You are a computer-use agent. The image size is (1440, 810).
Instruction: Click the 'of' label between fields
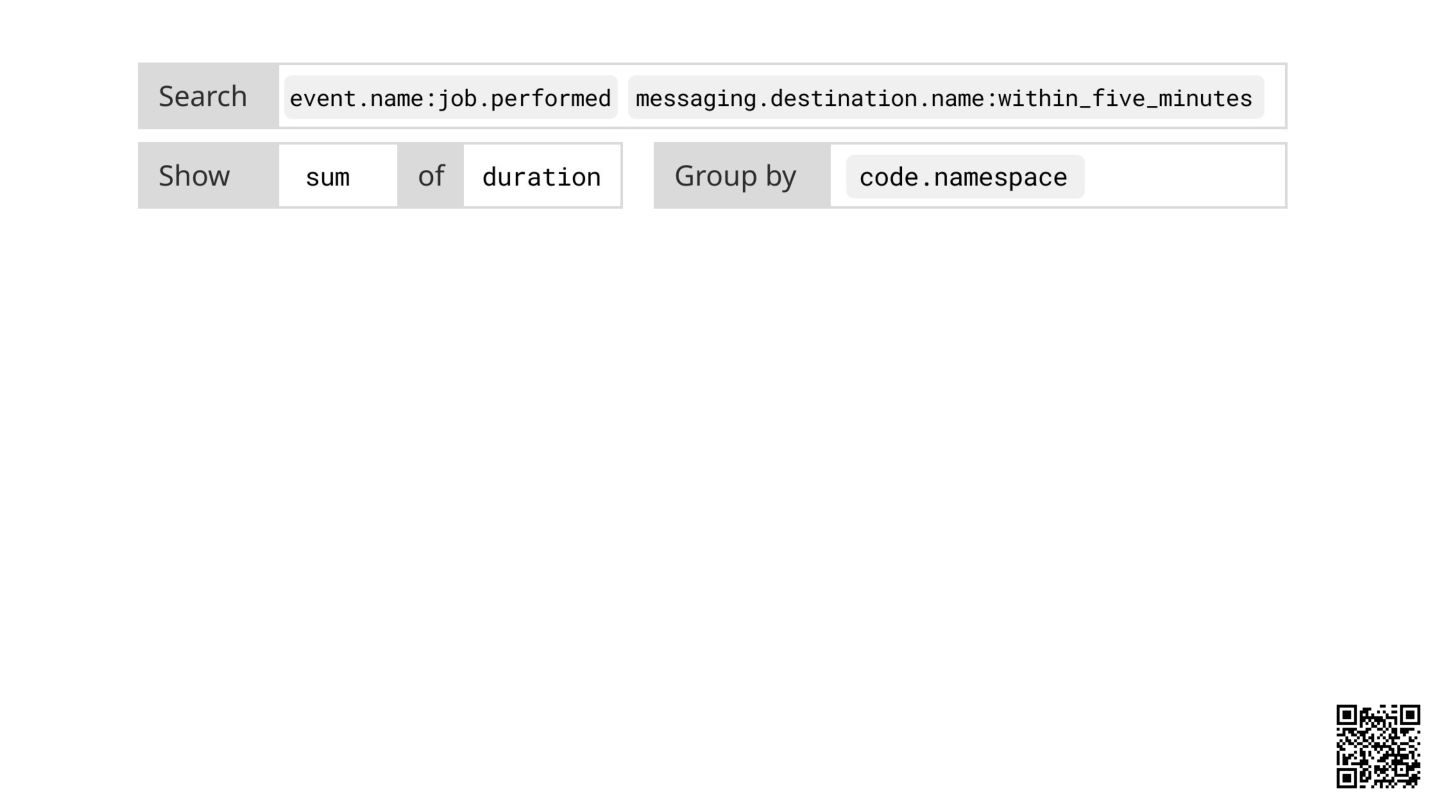(431, 175)
